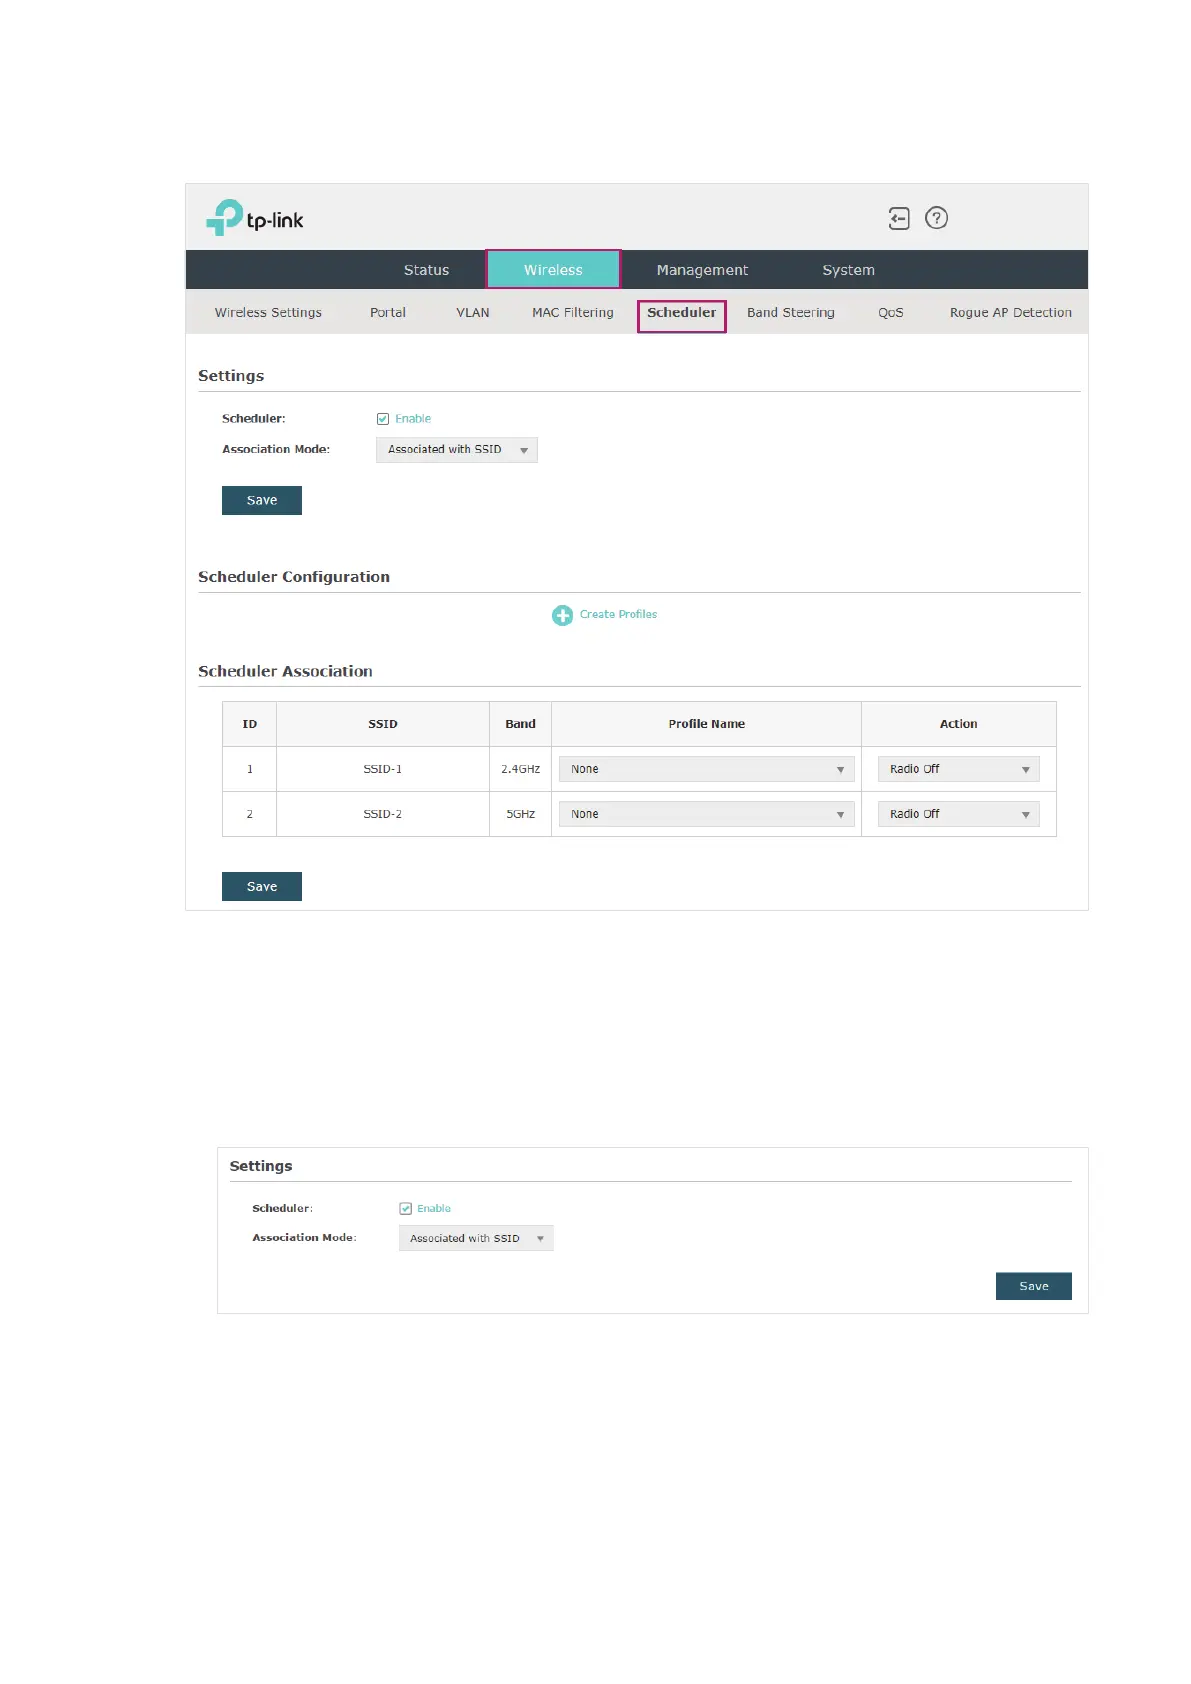Open the help question mark icon
This screenshot has height=1684, width=1191.
point(936,218)
